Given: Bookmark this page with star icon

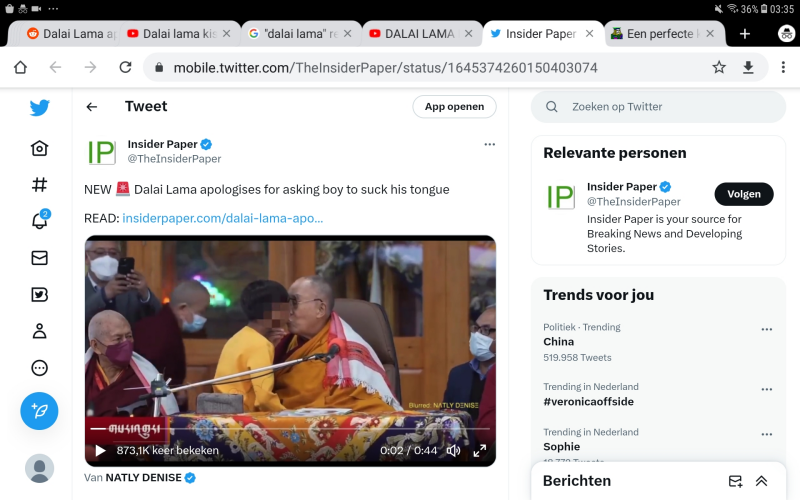Looking at the screenshot, I should coord(719,67).
